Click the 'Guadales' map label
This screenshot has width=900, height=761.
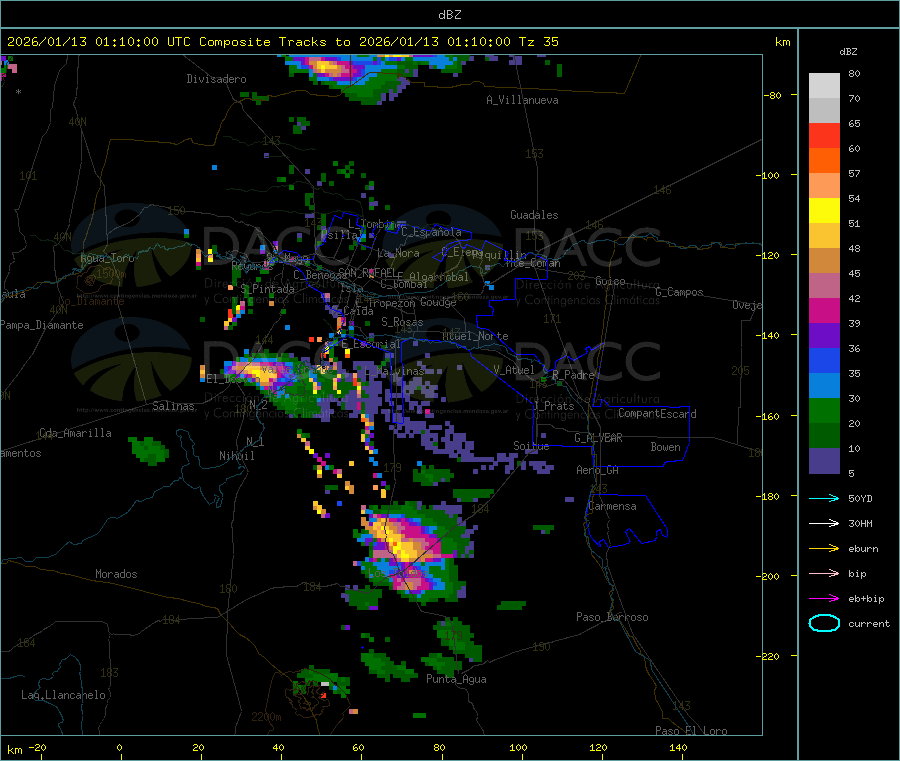click(x=534, y=215)
